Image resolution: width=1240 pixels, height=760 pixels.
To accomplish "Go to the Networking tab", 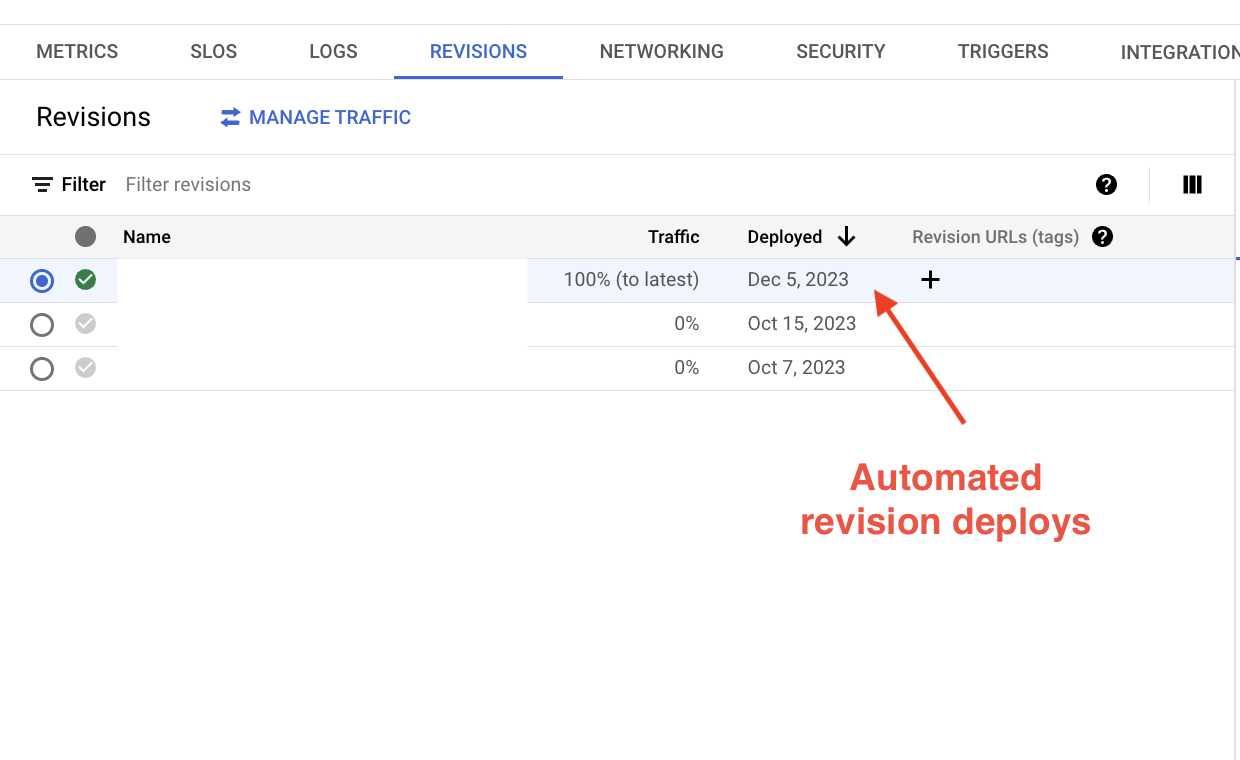I will (x=661, y=52).
